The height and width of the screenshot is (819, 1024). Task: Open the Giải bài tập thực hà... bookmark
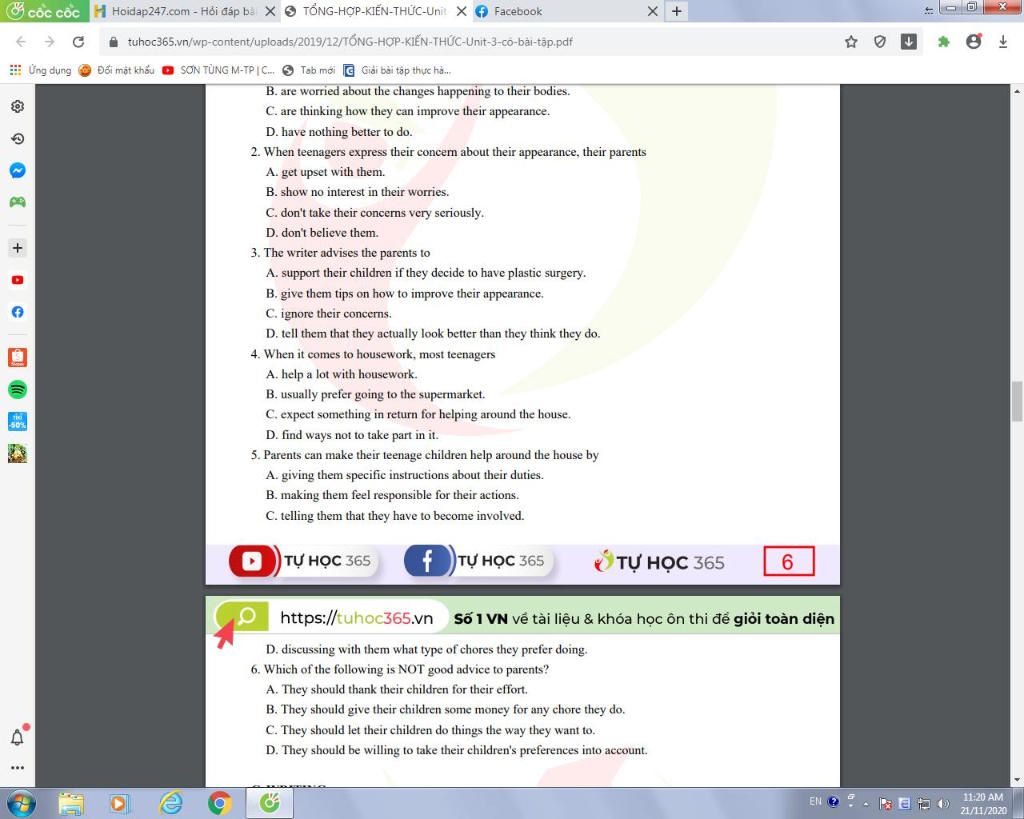(x=397, y=70)
